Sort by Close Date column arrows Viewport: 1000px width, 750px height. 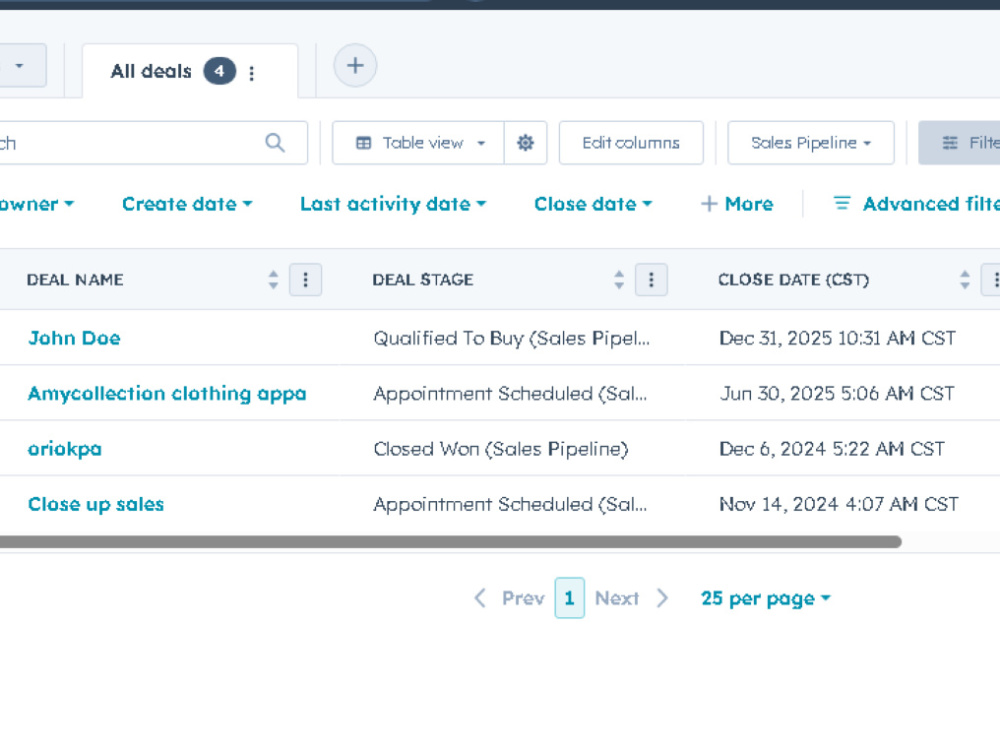pos(964,280)
